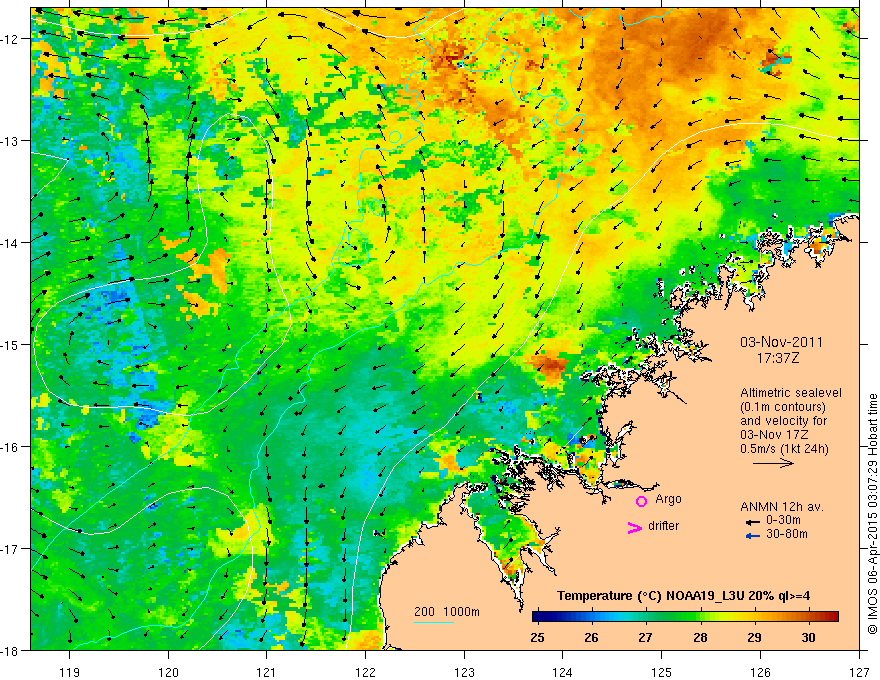This screenshot has height=680, width=880.
Task: Click the '27' color bar tick label
Action: pyautogui.click(x=645, y=638)
